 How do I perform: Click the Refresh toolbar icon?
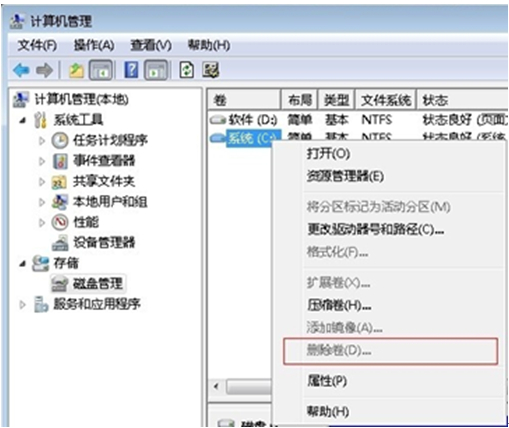click(186, 70)
